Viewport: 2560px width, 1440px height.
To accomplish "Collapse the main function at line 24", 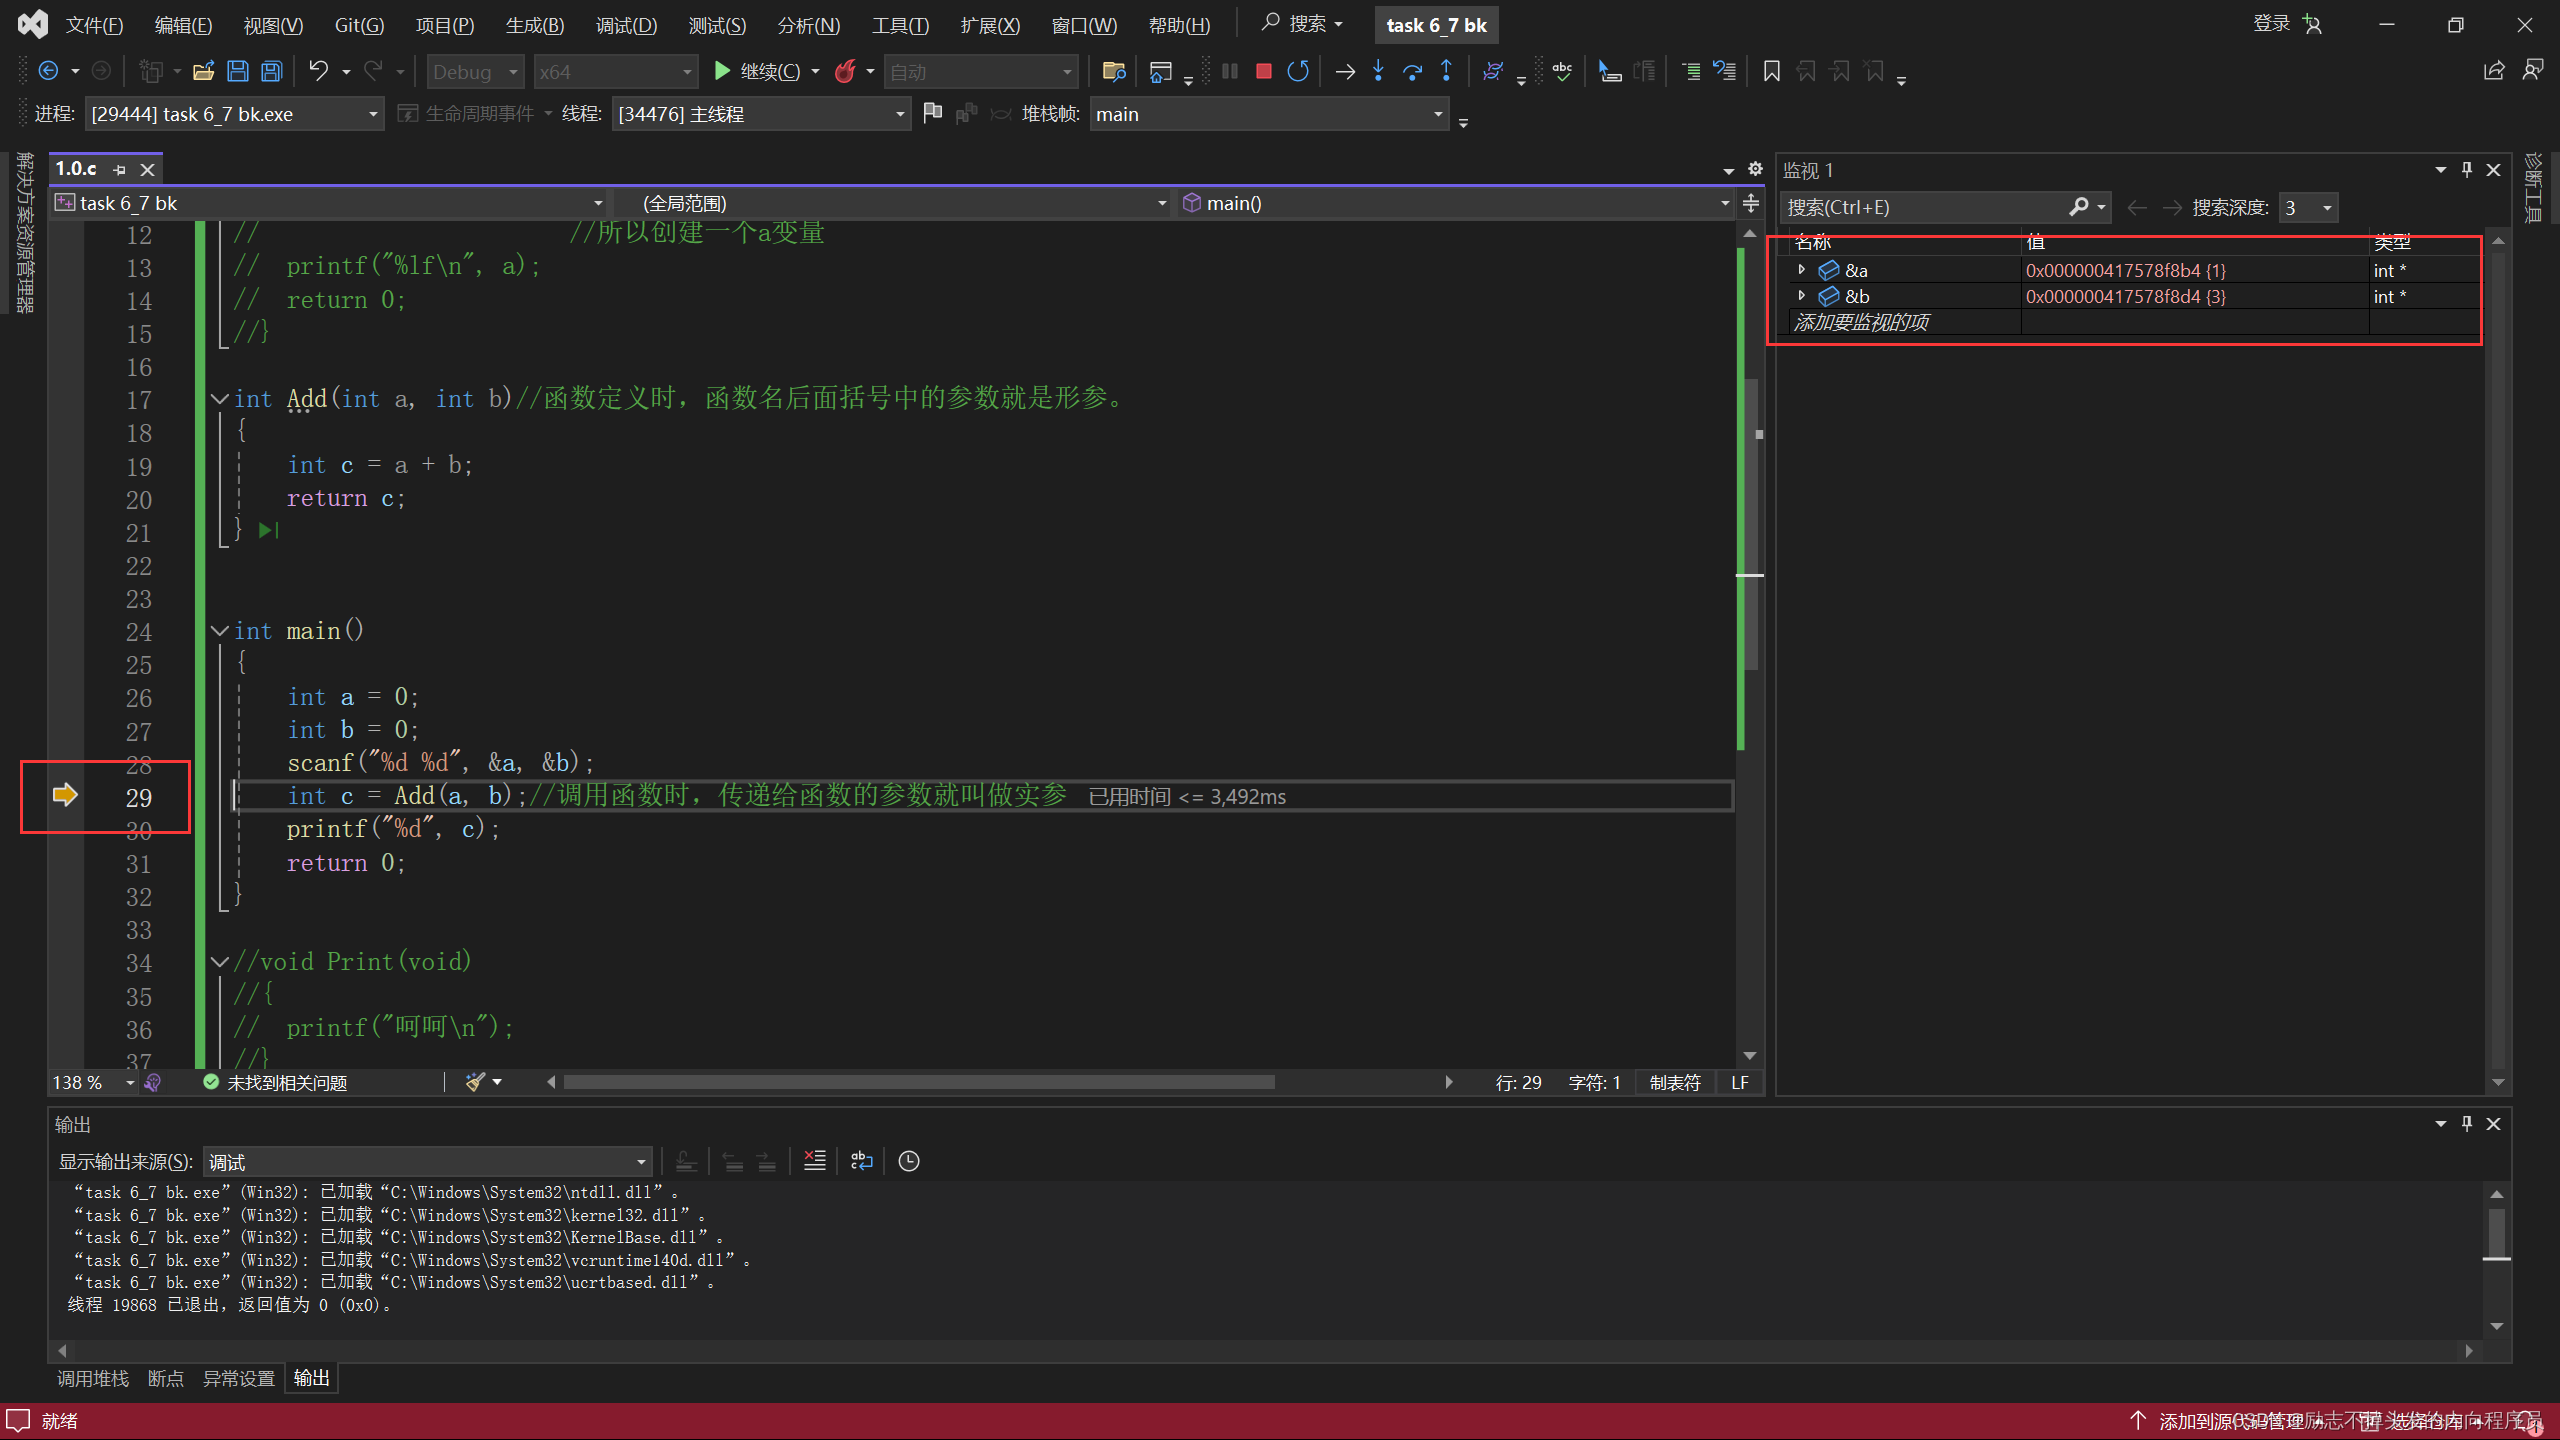I will coord(220,631).
